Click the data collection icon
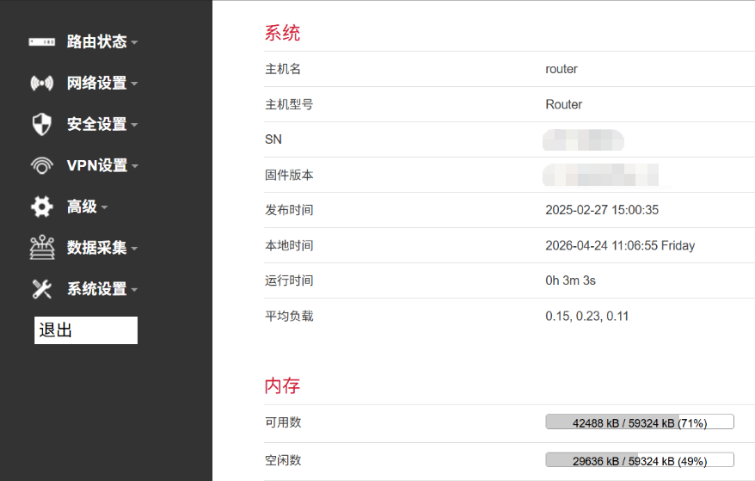Screen dimensions: 755x481 pyautogui.click(x=41, y=248)
